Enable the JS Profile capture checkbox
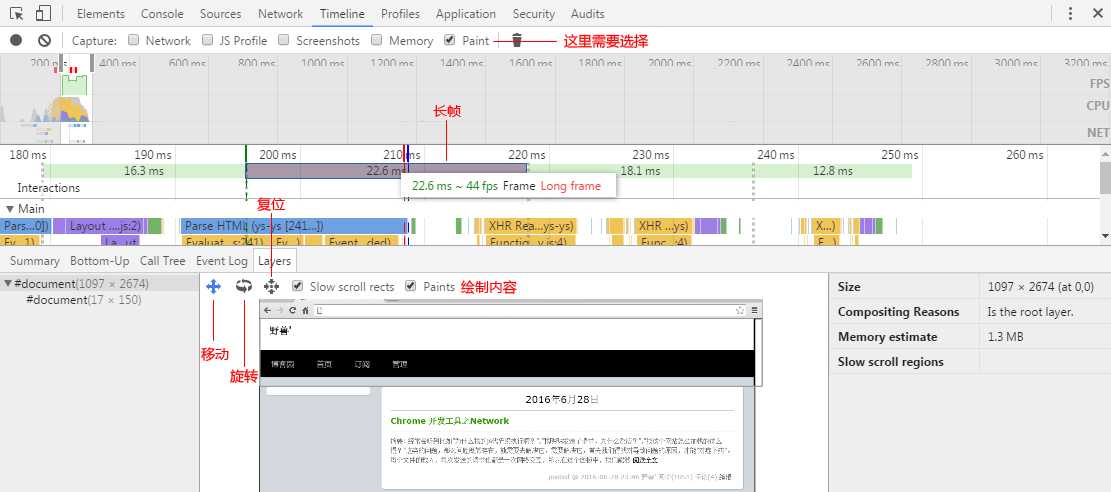The height and width of the screenshot is (492, 1111). point(208,40)
